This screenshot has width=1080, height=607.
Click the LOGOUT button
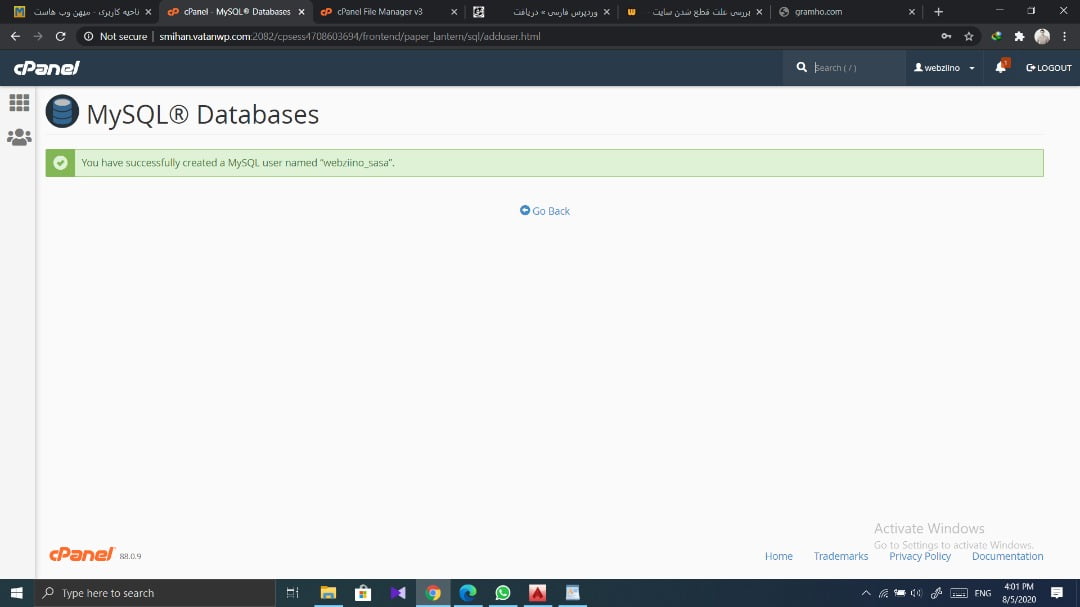pyautogui.click(x=1049, y=68)
